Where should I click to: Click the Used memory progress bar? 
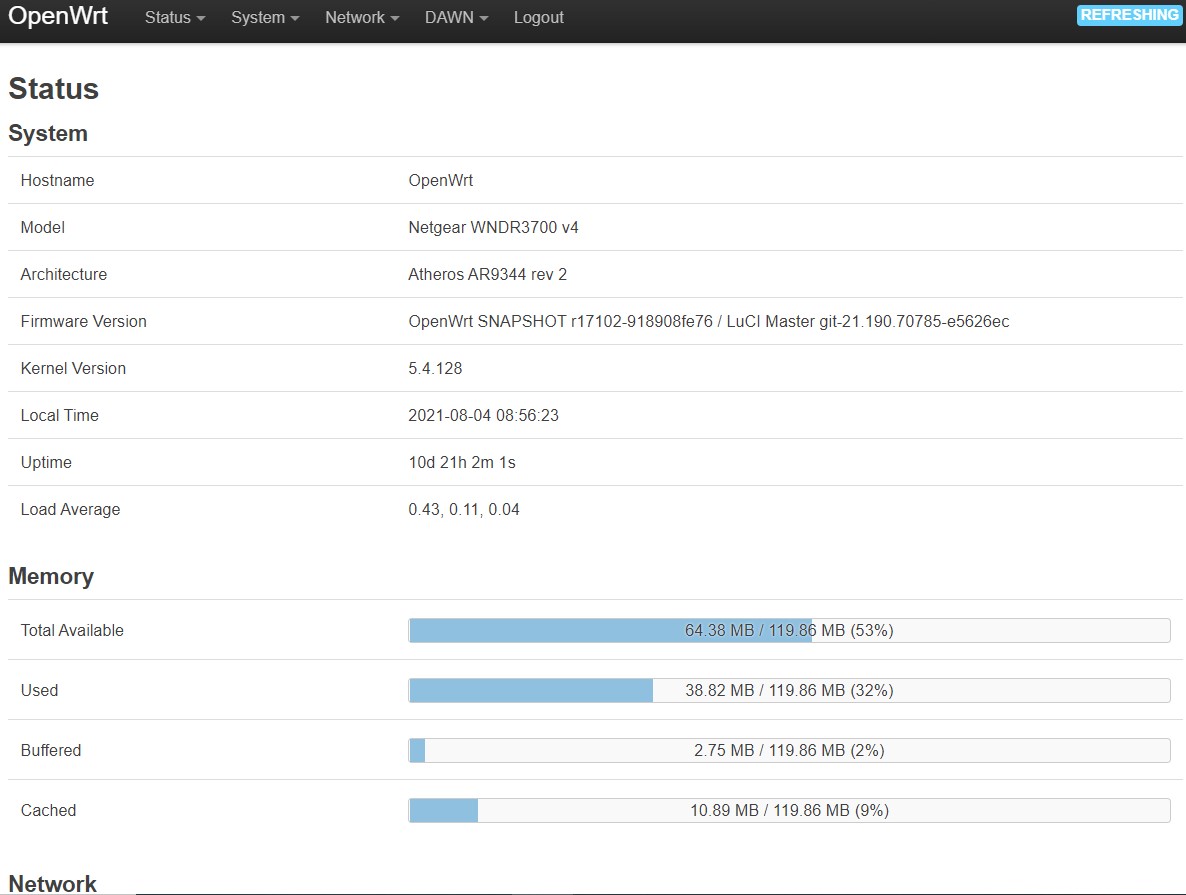(x=789, y=690)
